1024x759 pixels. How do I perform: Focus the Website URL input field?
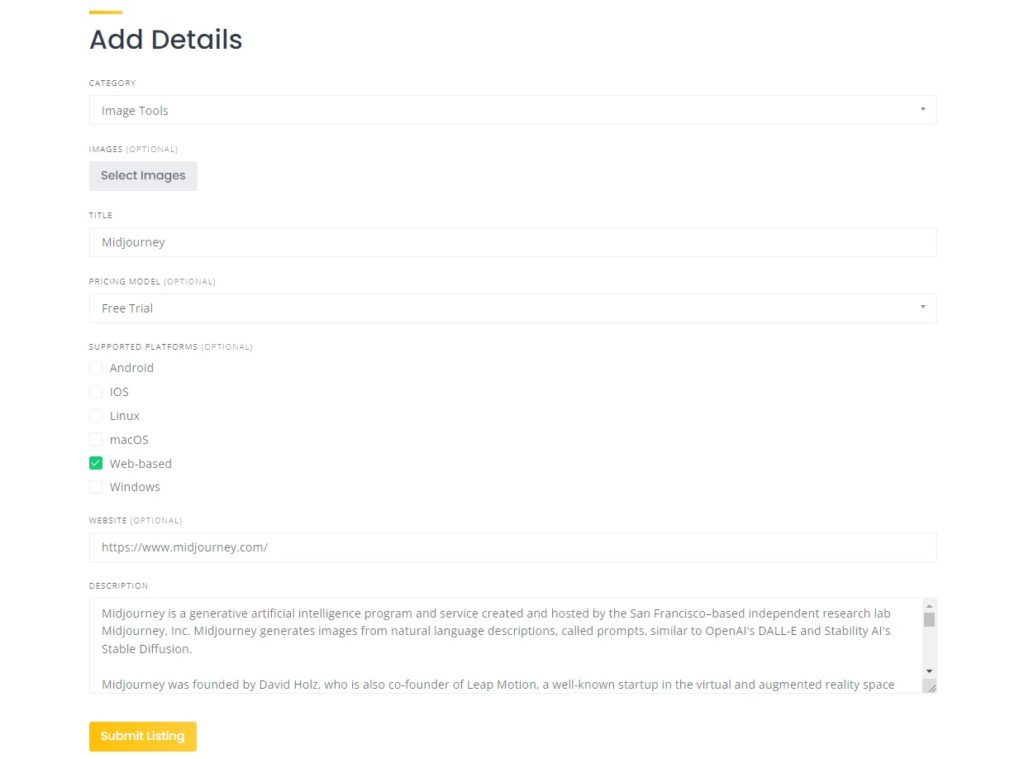click(x=512, y=547)
